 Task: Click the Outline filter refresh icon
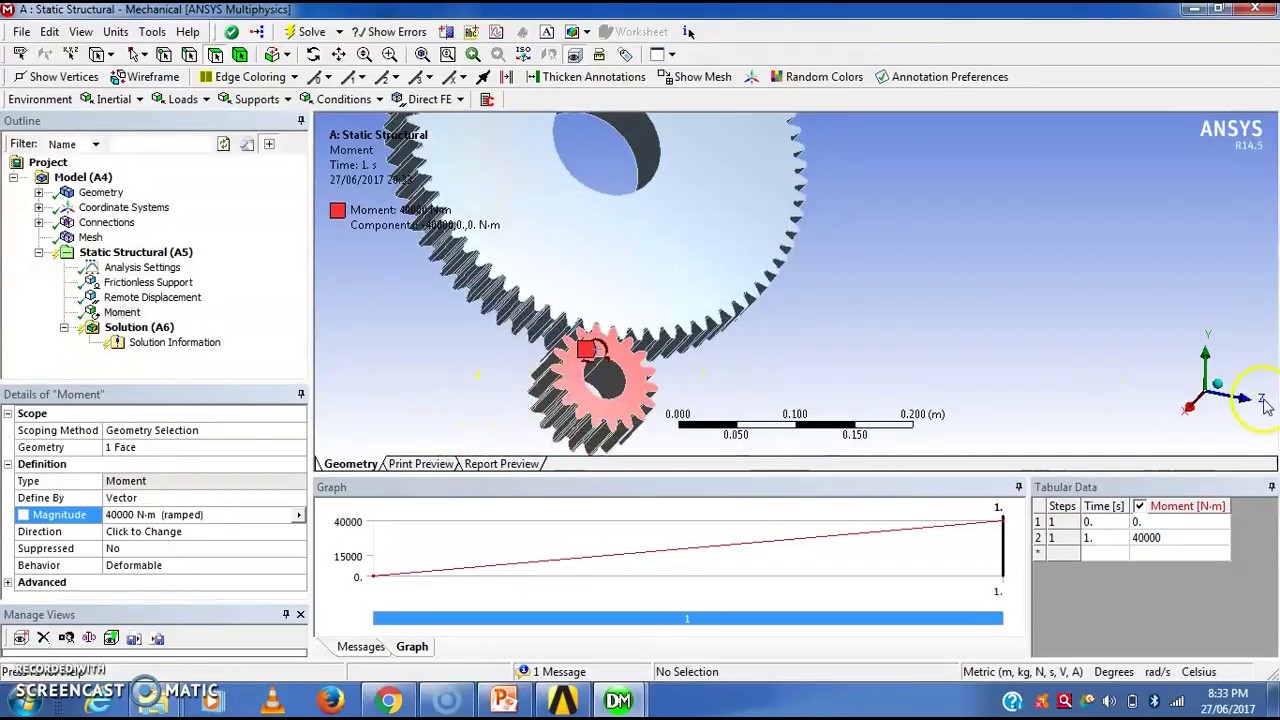tap(224, 144)
